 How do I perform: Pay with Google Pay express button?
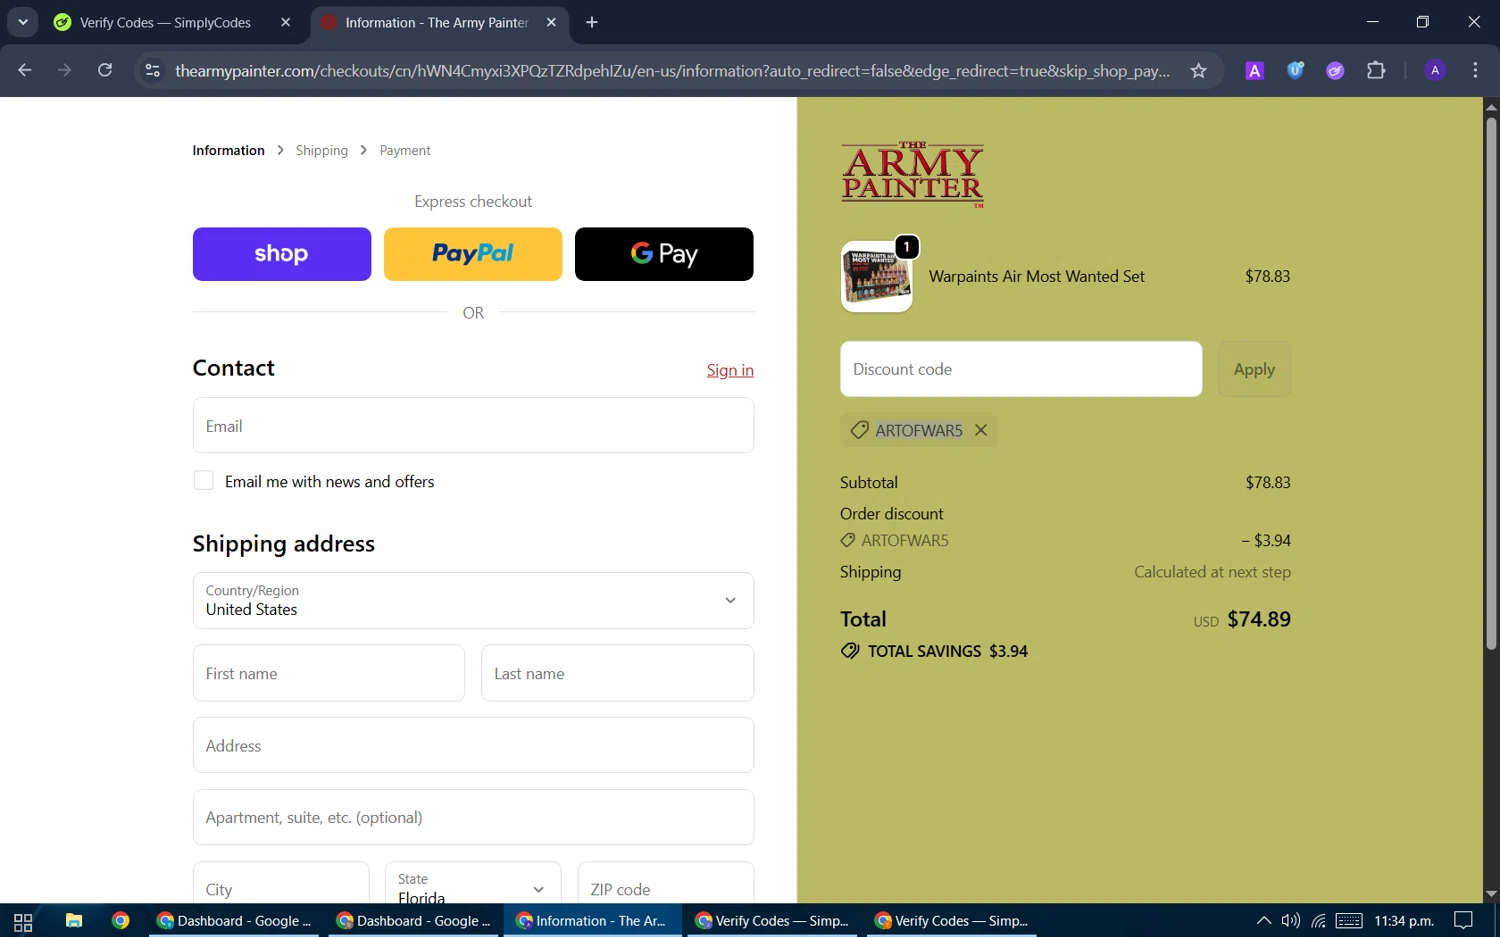664,254
